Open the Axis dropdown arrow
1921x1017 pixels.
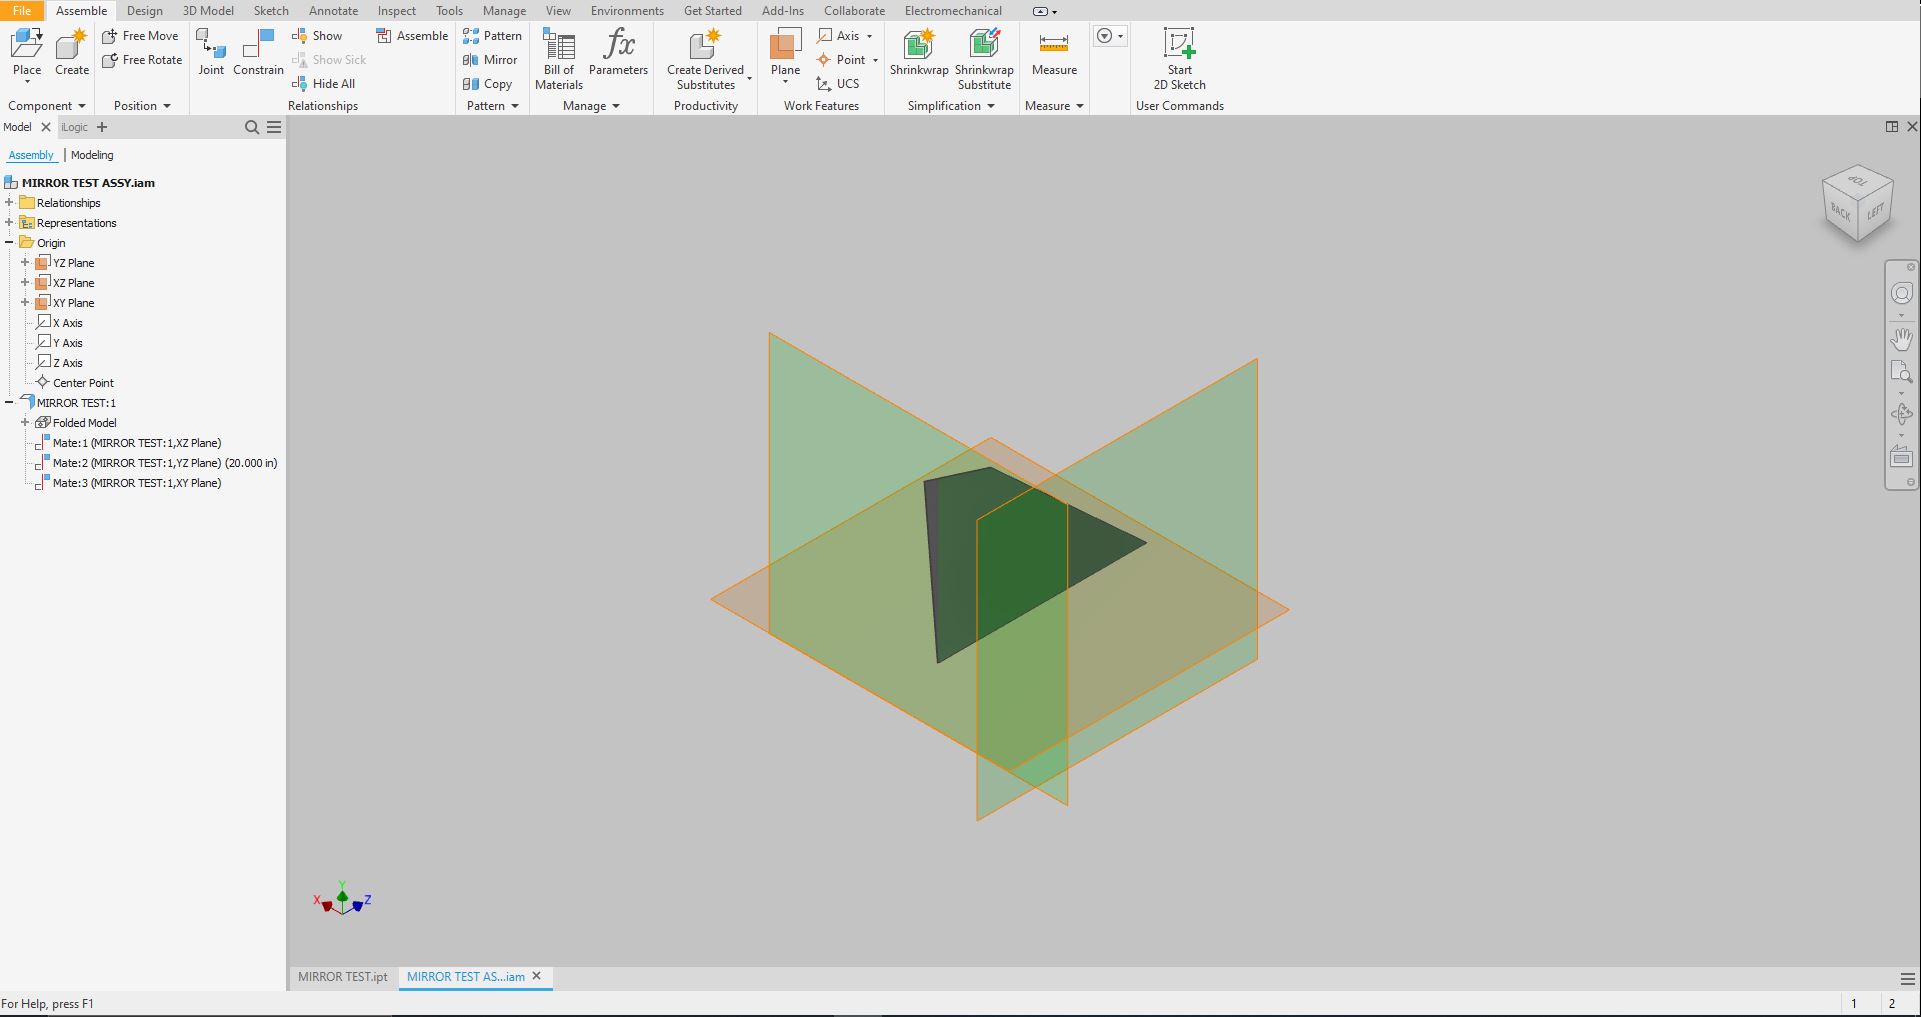[869, 36]
